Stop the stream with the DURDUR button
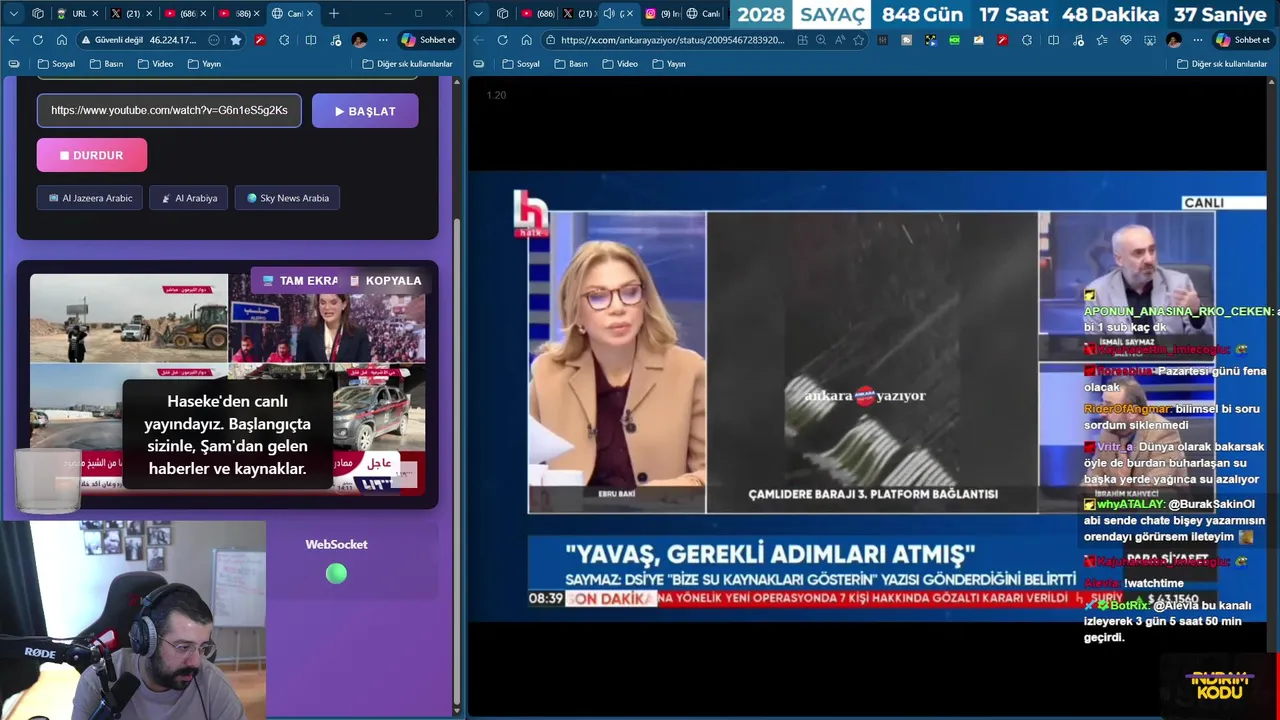The image size is (1280, 720). [x=92, y=155]
